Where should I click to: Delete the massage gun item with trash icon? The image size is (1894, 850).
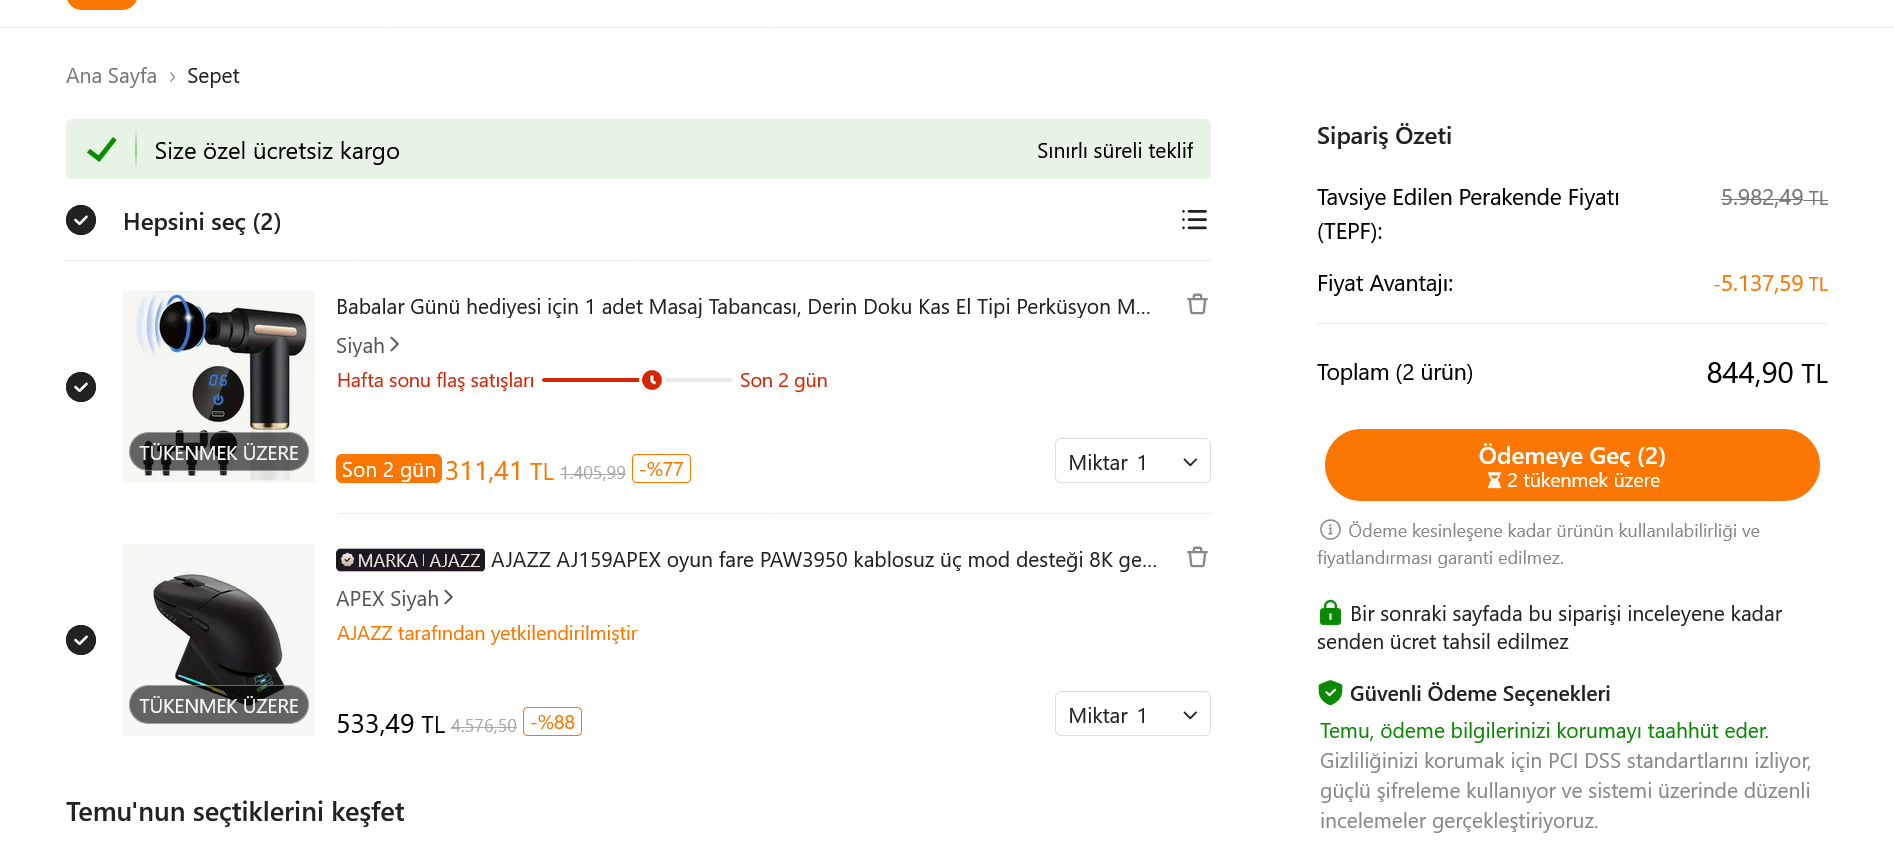tap(1197, 305)
